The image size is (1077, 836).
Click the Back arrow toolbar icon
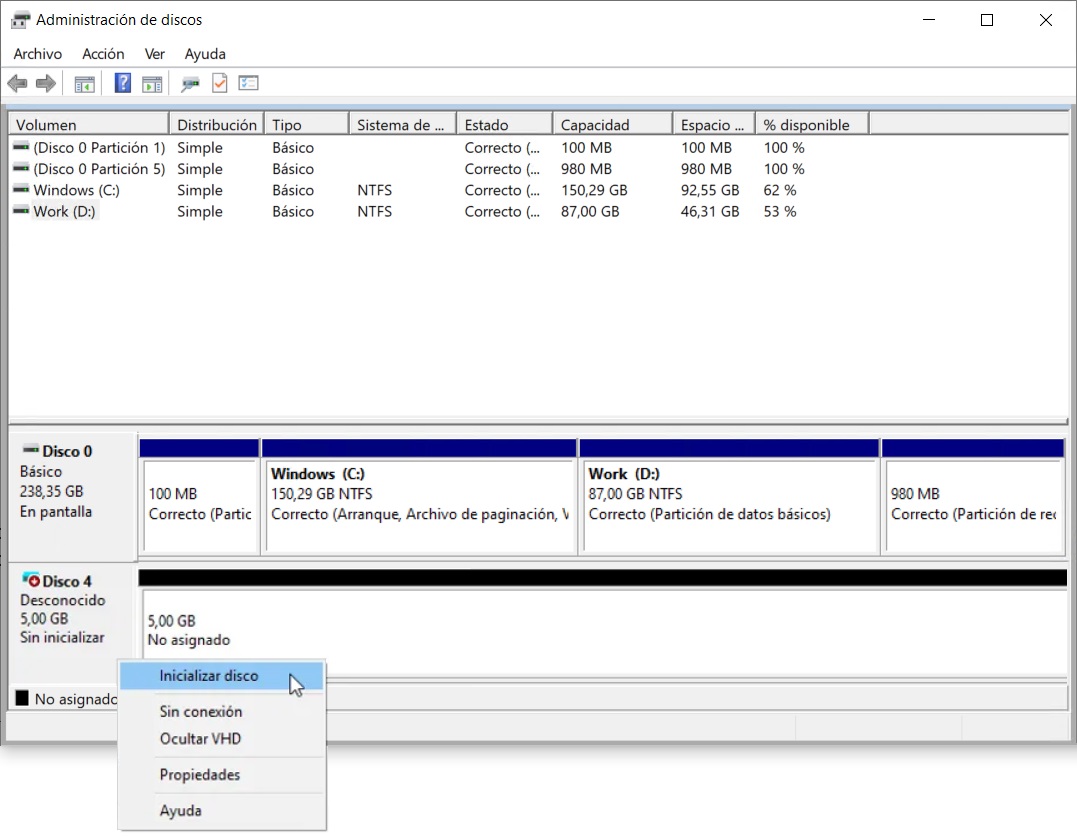(17, 84)
